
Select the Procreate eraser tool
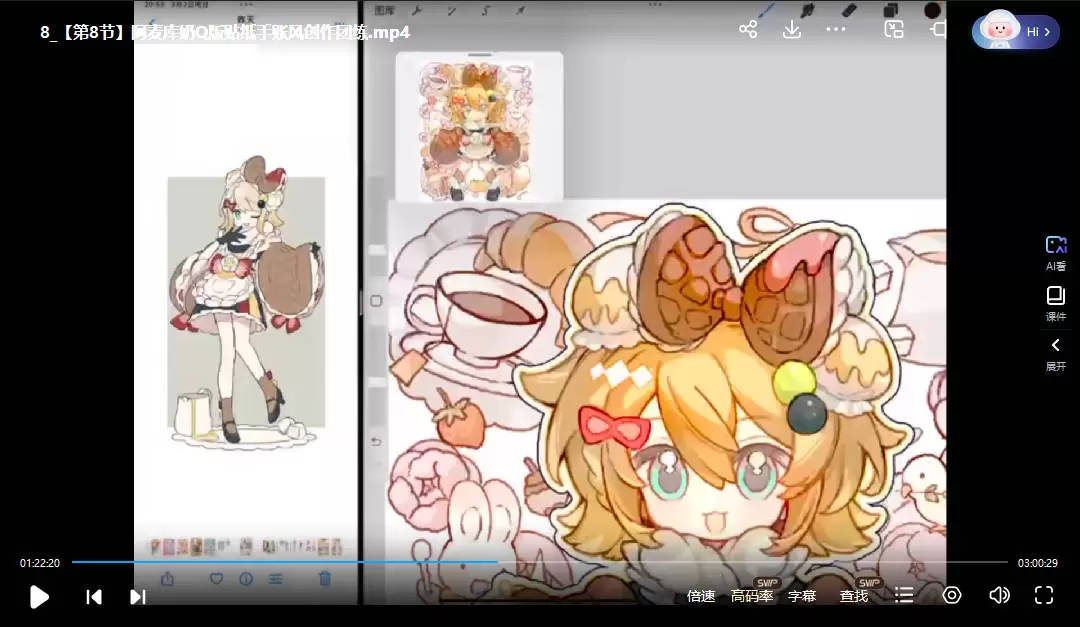tap(849, 10)
